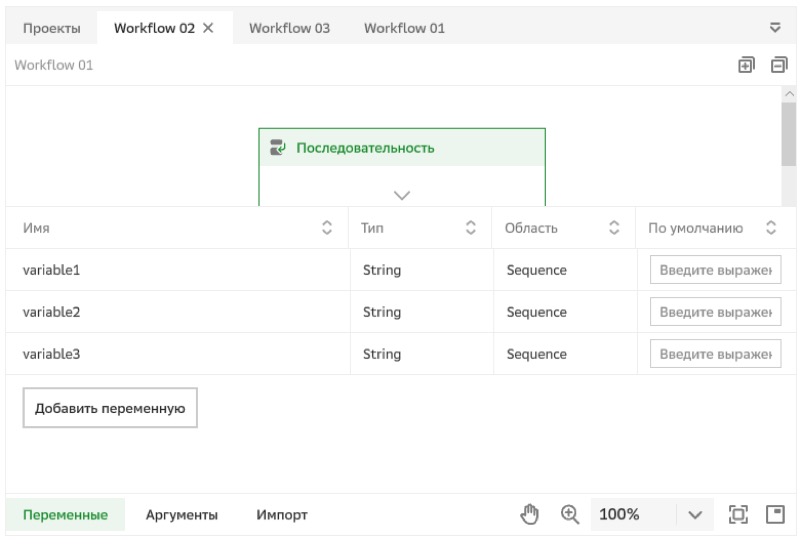Screen dimensions: 802x544
Task: Sort variables by Тип column
Action: (470, 229)
